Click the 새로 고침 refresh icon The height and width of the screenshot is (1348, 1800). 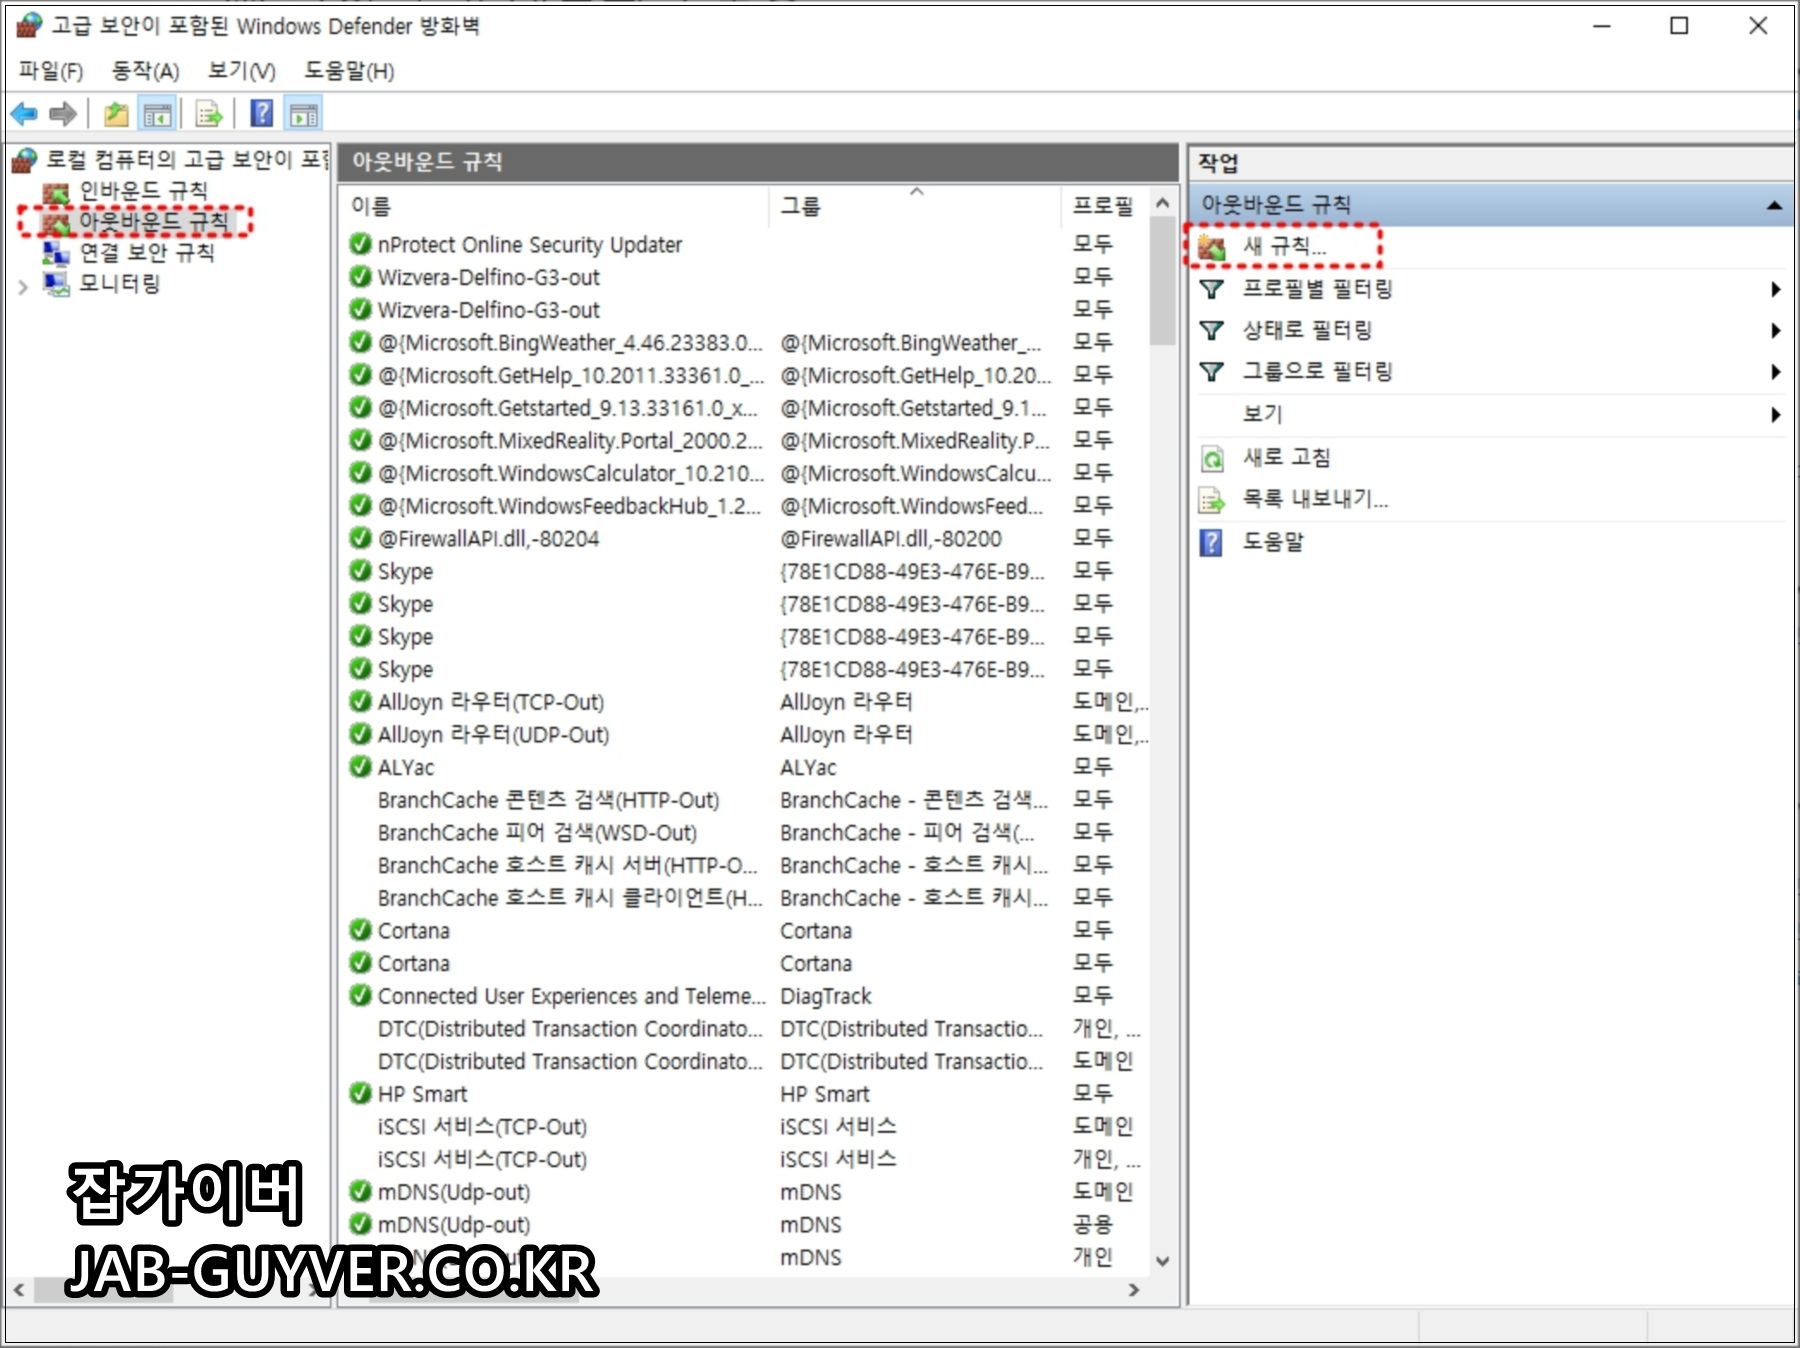(1212, 458)
